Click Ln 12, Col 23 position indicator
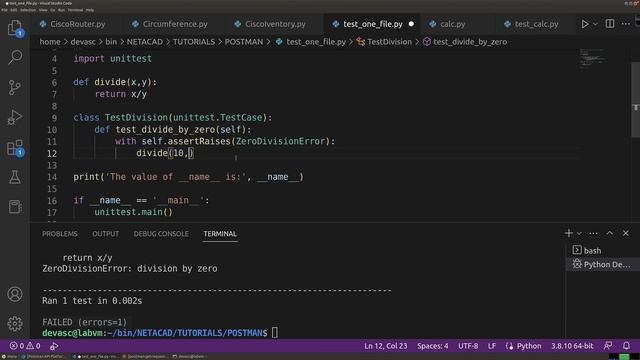 tap(386, 346)
